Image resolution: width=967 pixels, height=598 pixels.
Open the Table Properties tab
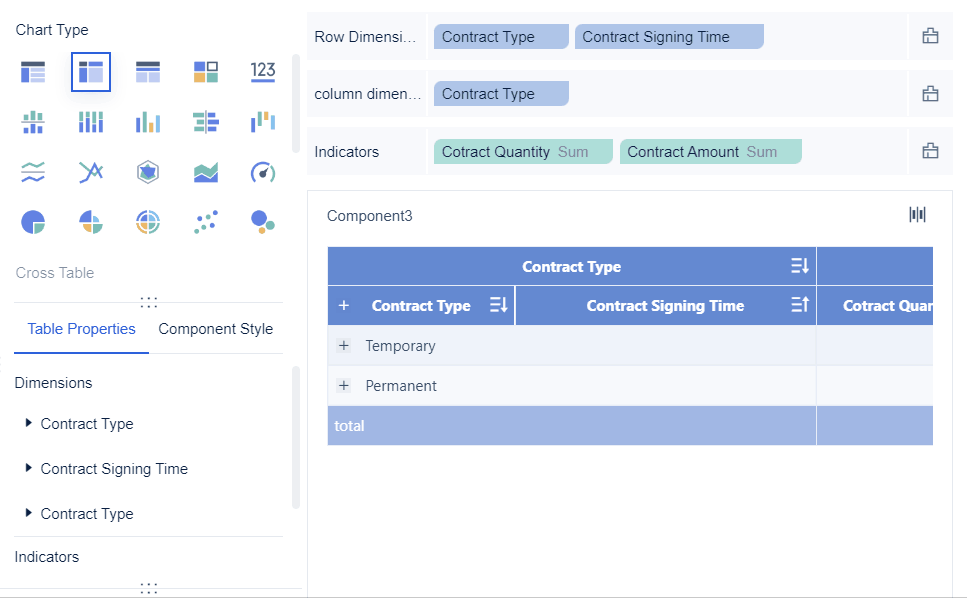point(81,329)
